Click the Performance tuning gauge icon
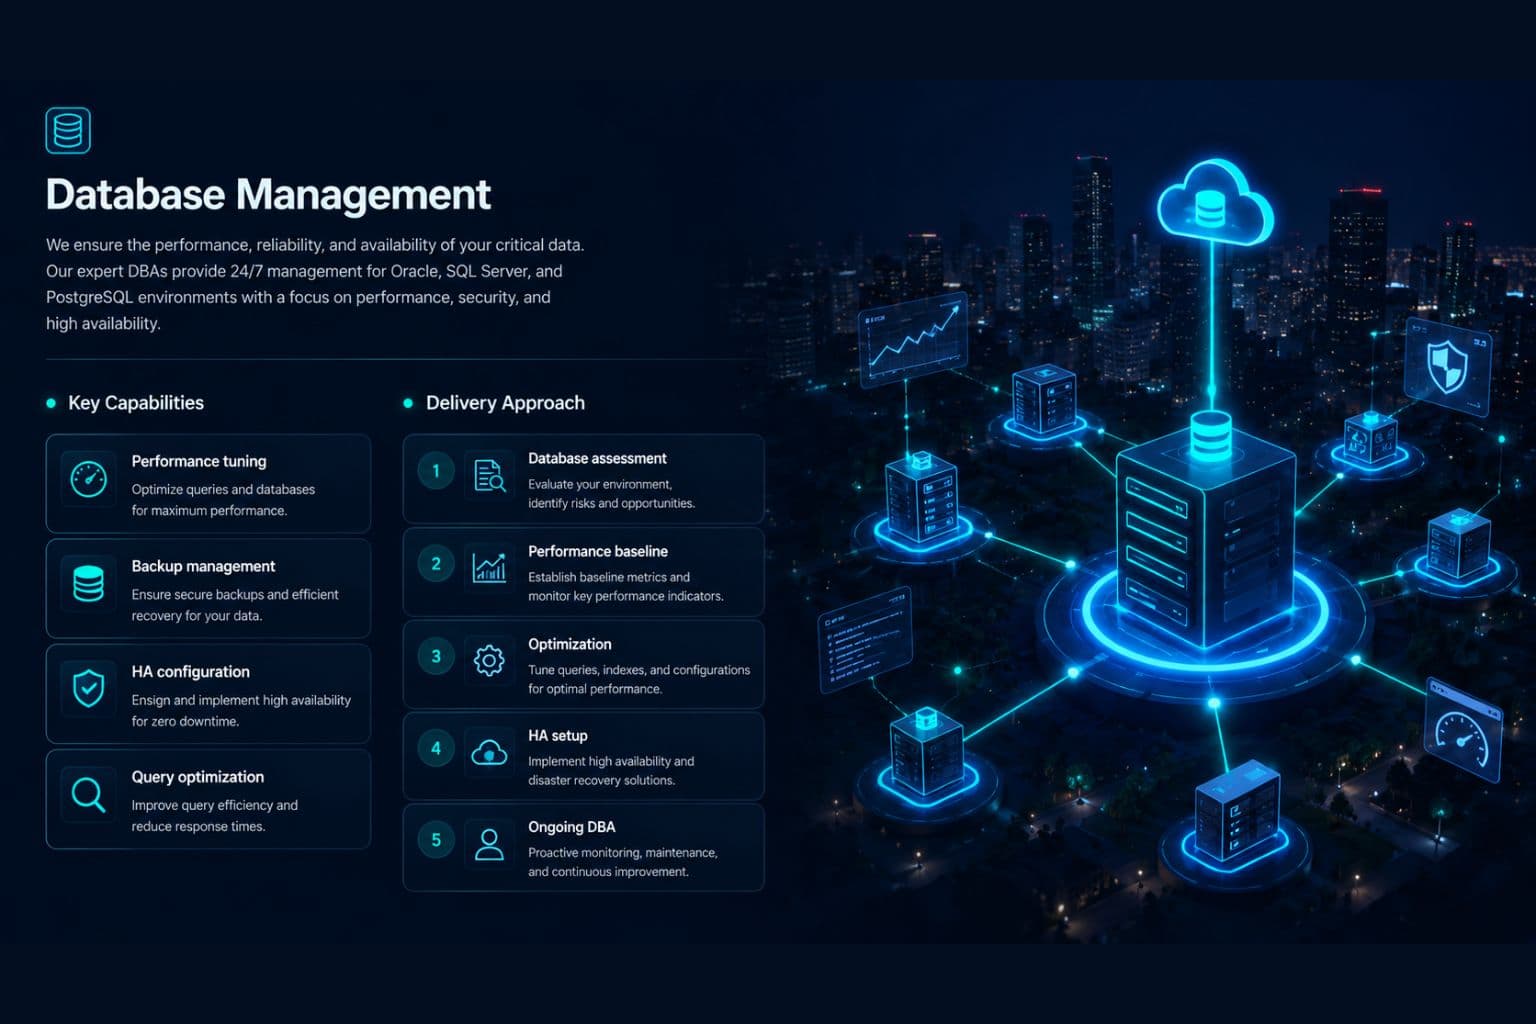1536x1024 pixels. pos(89,479)
